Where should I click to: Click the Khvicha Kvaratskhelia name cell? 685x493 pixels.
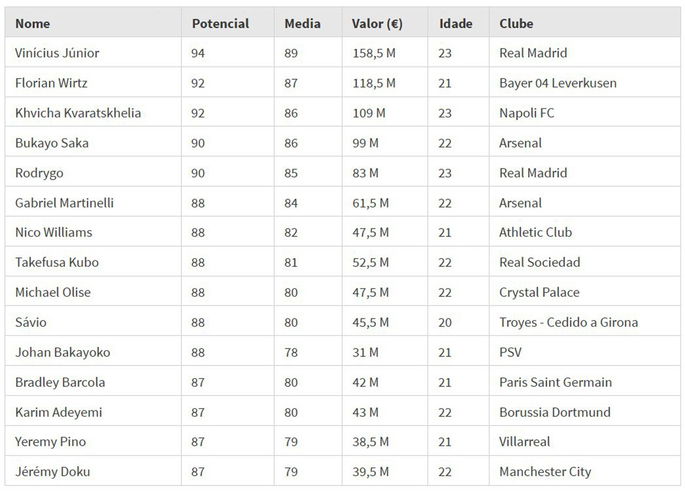tap(79, 113)
